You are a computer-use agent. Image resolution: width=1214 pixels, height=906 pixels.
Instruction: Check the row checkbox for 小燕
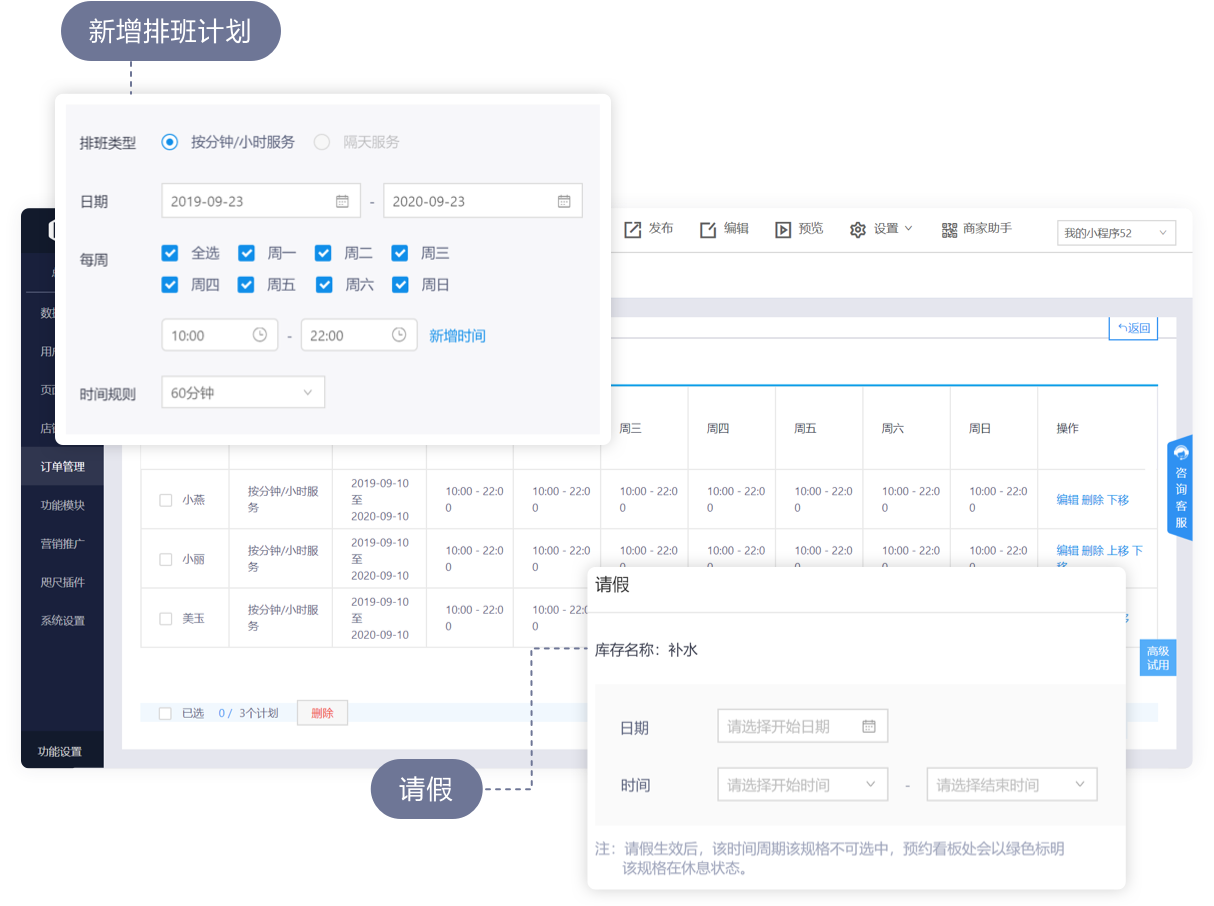click(166, 500)
